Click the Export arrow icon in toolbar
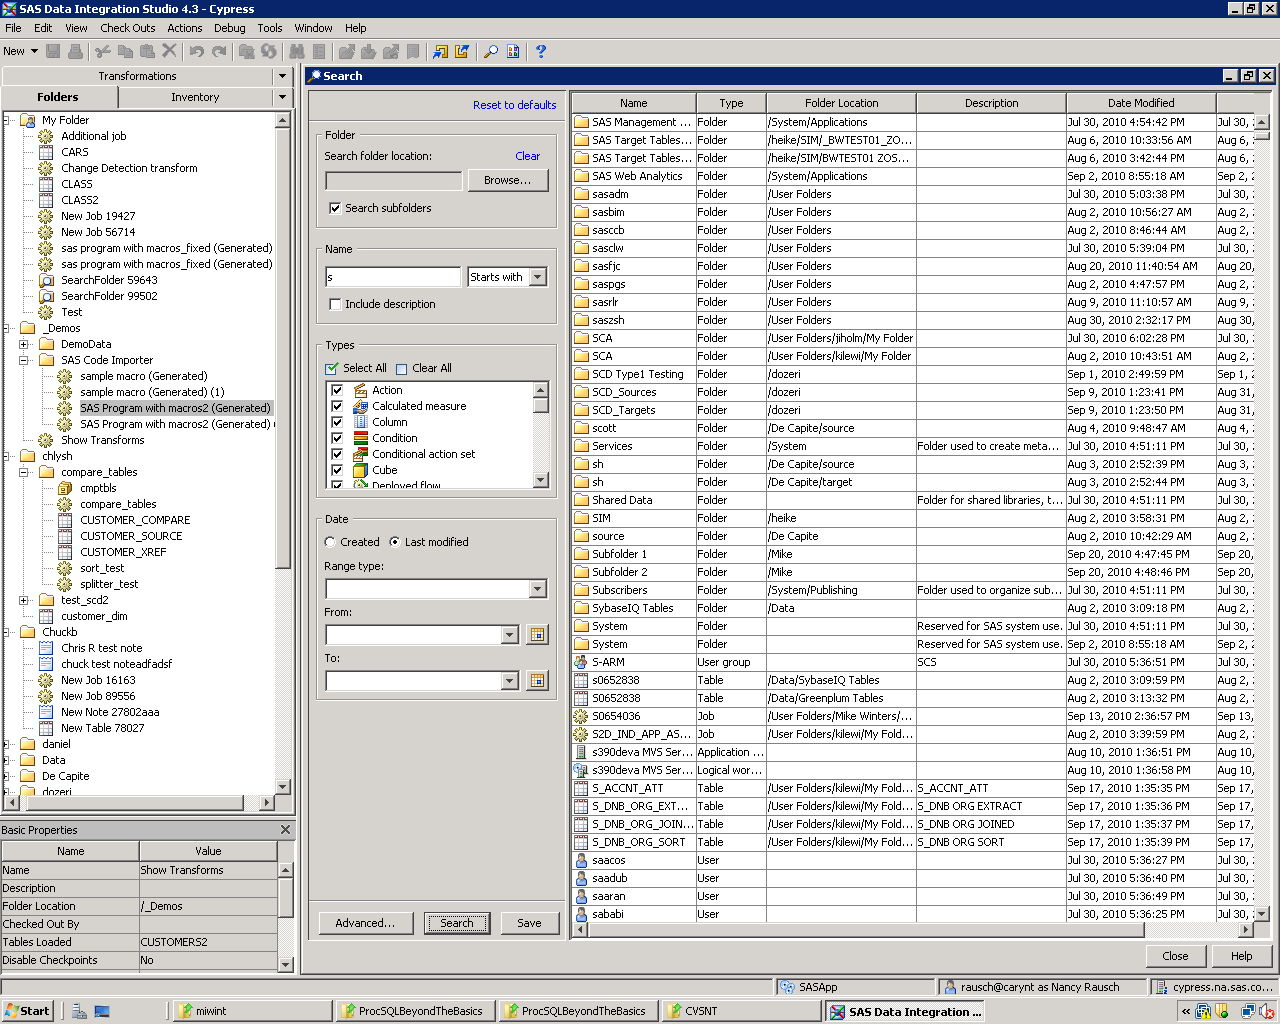Viewport: 1280px width, 1024px height. [x=462, y=51]
